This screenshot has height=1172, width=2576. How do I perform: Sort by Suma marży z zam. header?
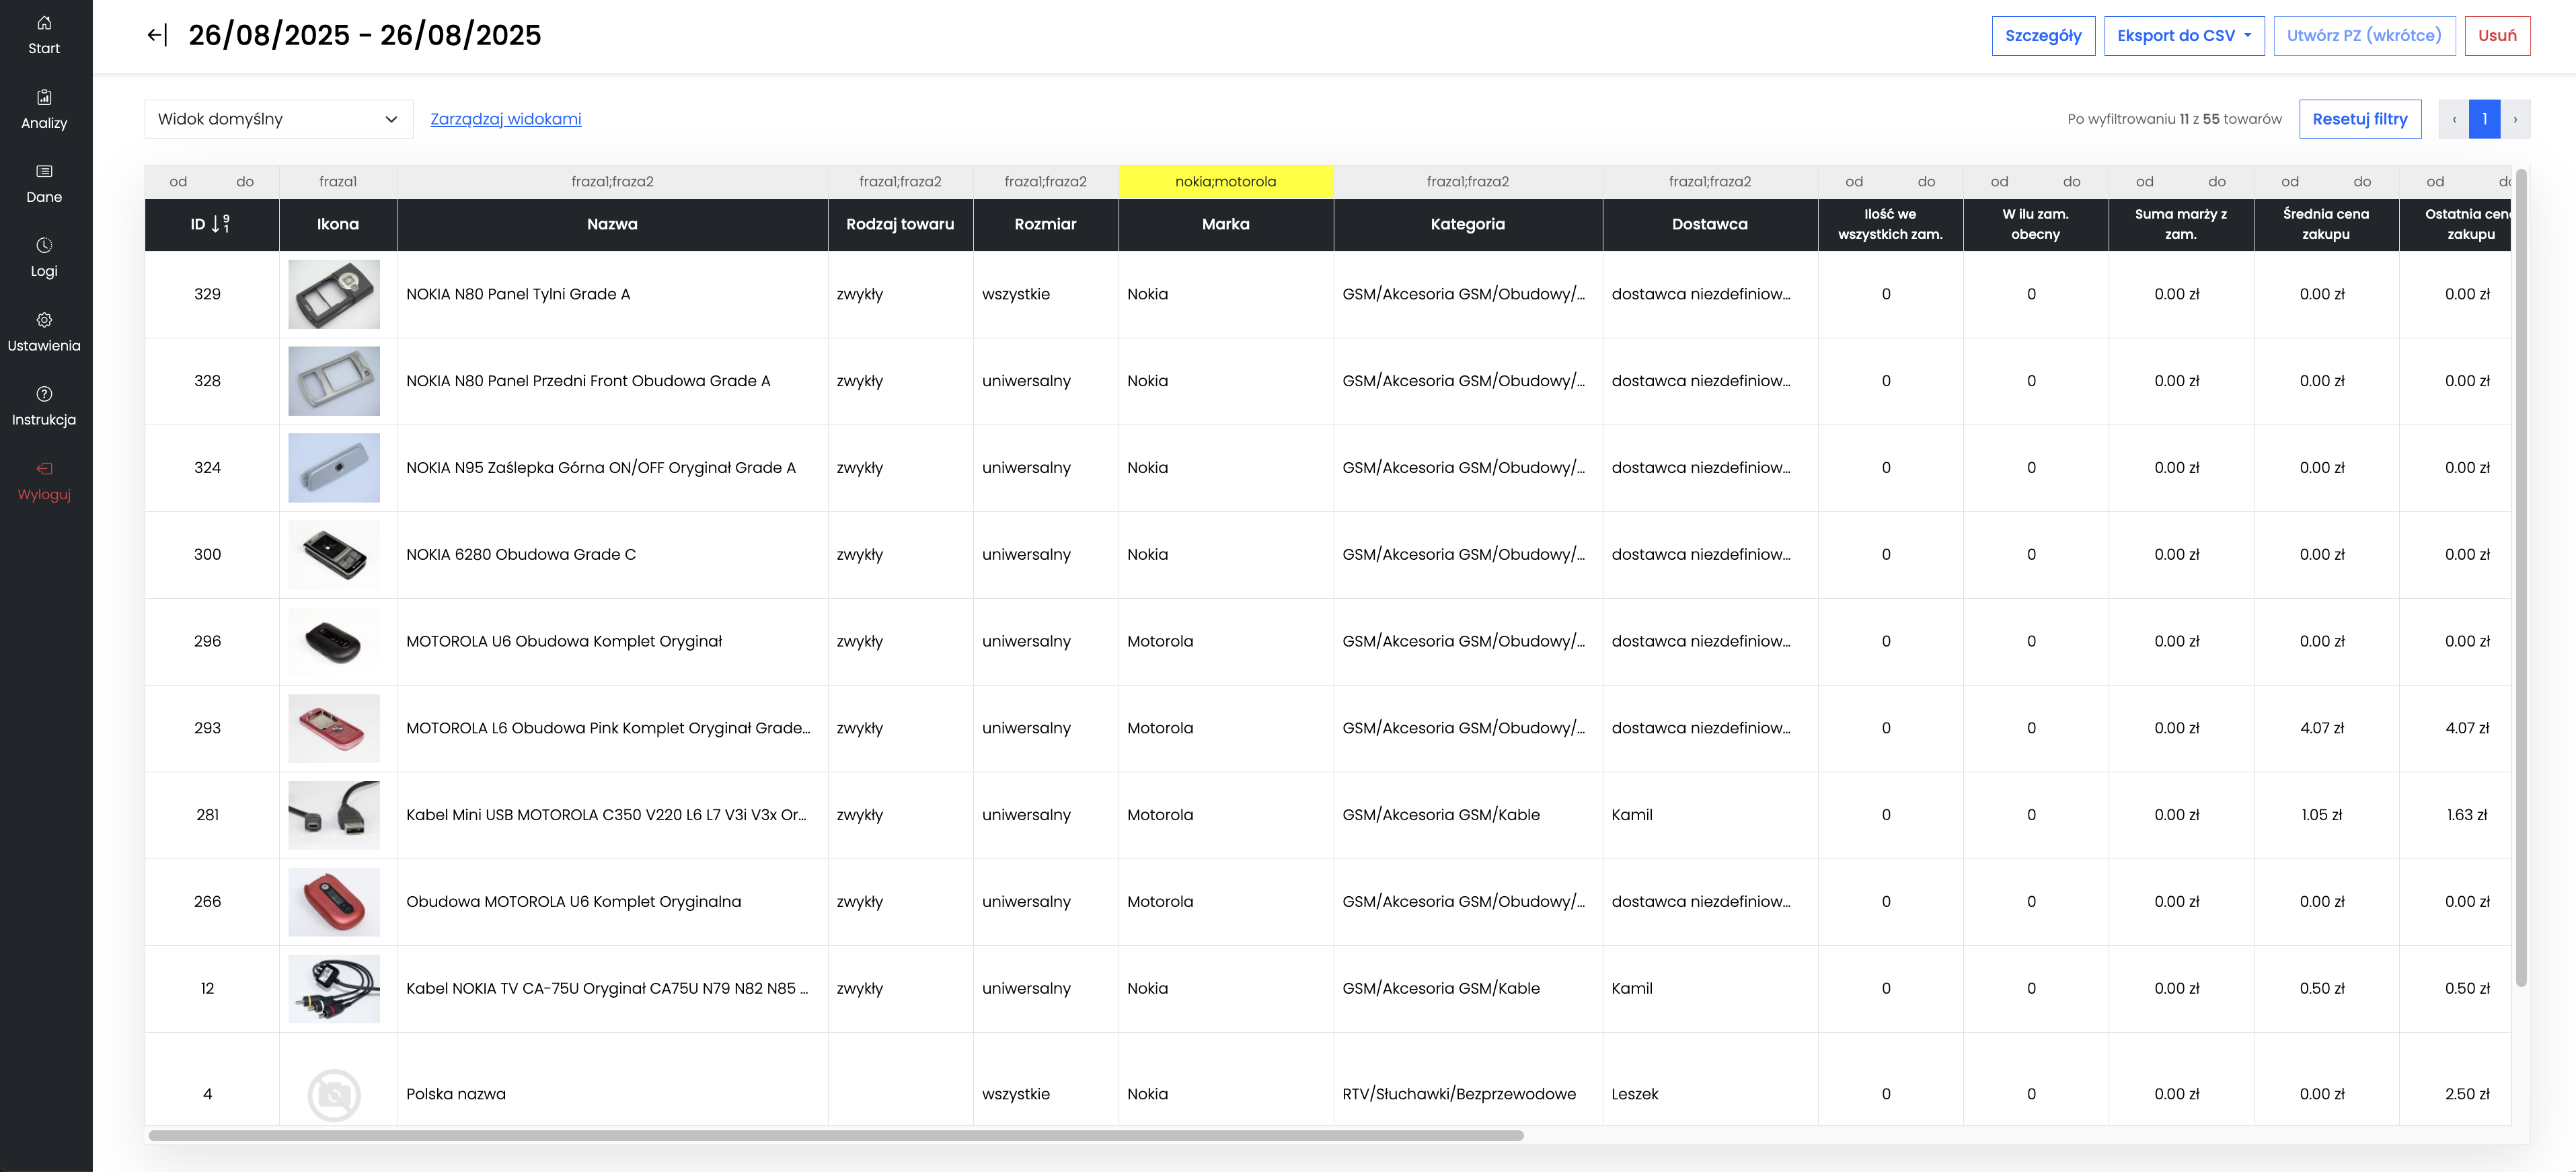click(x=2181, y=224)
